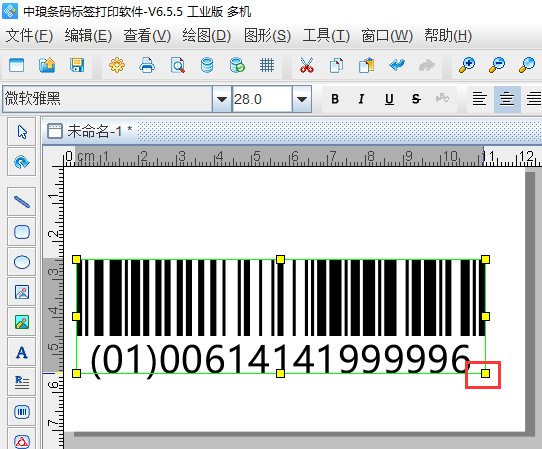Click the Paste clipboard icon

366,65
